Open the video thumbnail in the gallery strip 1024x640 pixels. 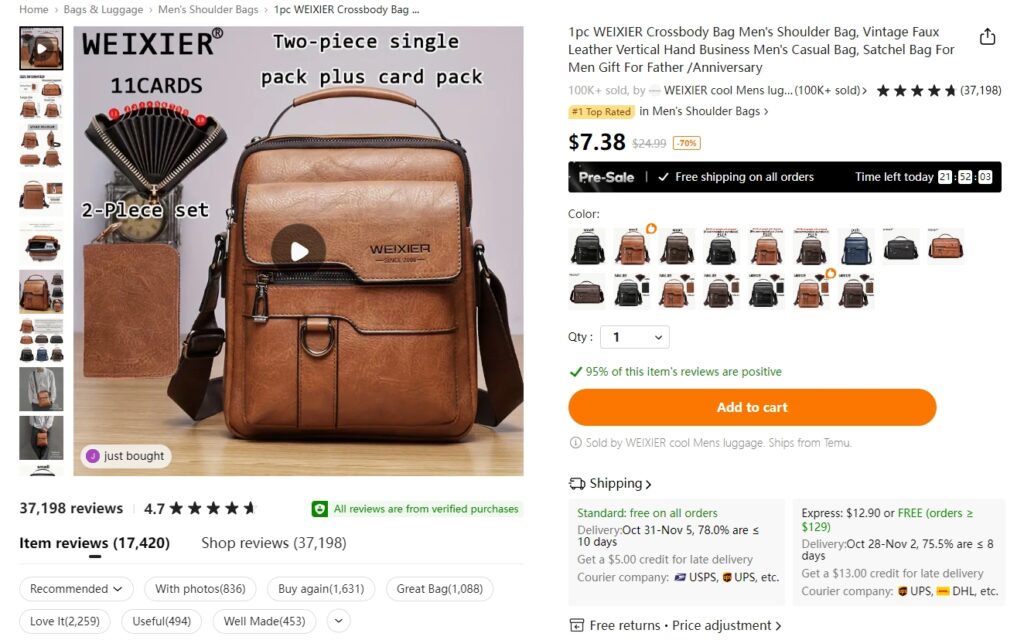41,48
